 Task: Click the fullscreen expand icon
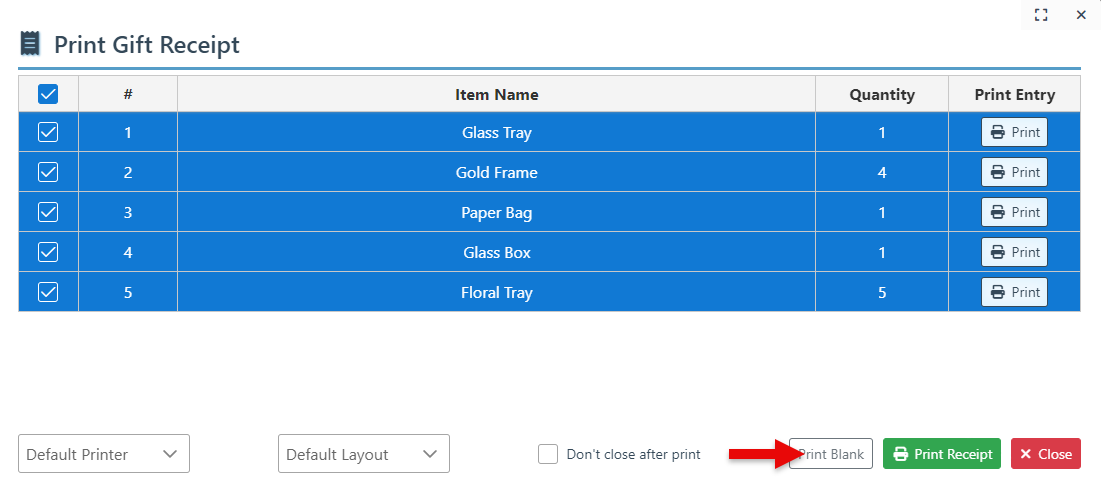pyautogui.click(x=1041, y=15)
